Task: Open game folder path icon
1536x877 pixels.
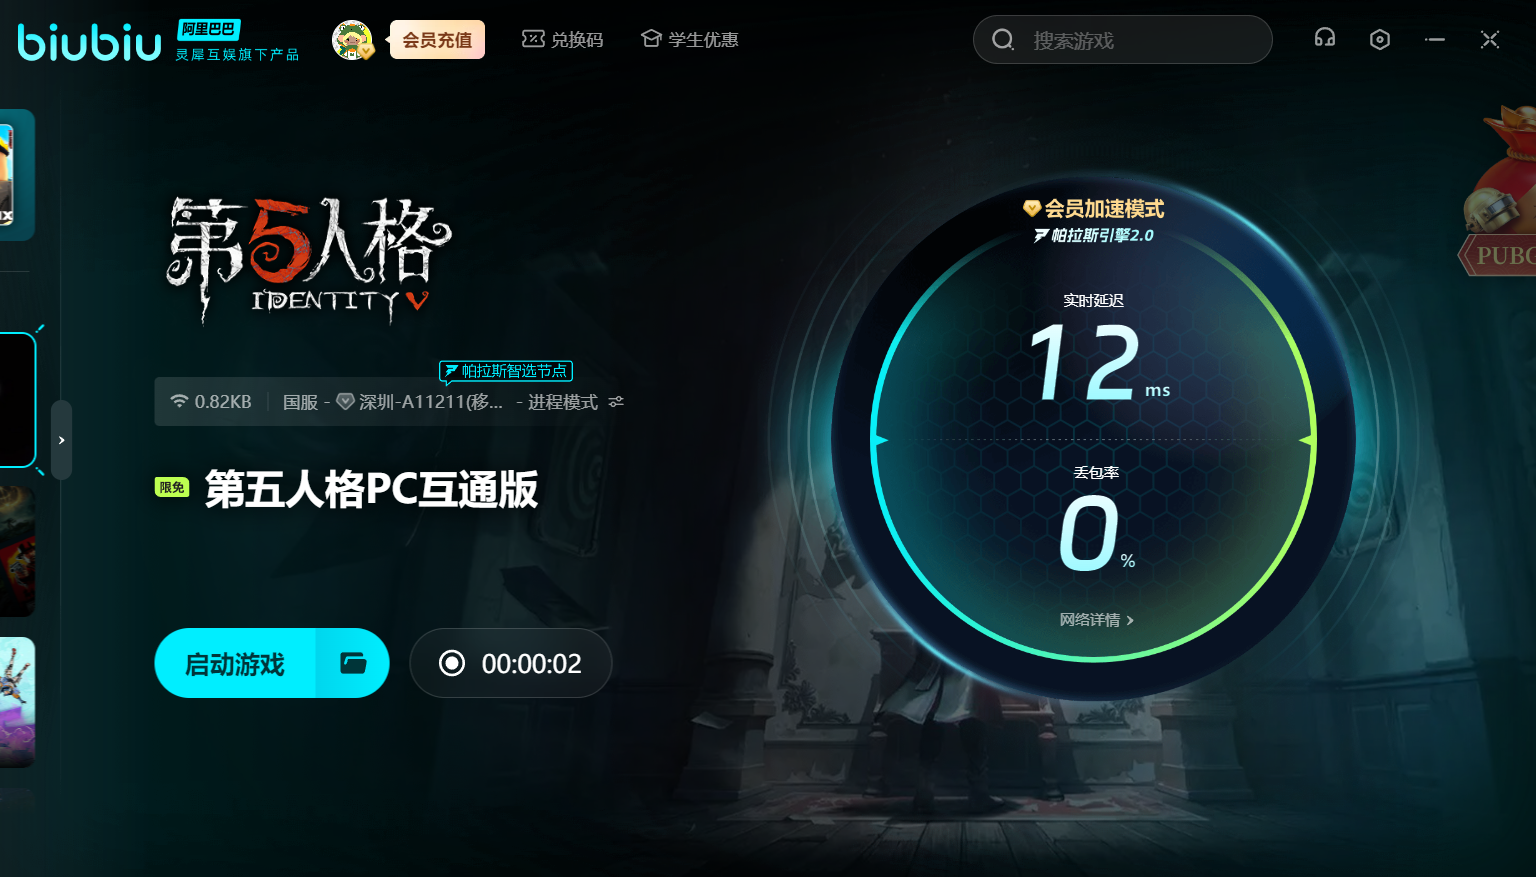Action: (x=353, y=663)
